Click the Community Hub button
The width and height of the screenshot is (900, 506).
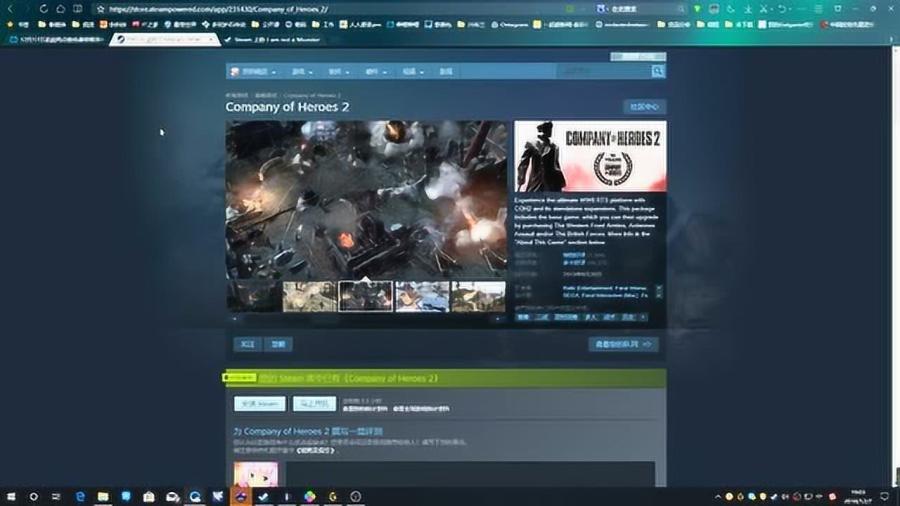[644, 107]
